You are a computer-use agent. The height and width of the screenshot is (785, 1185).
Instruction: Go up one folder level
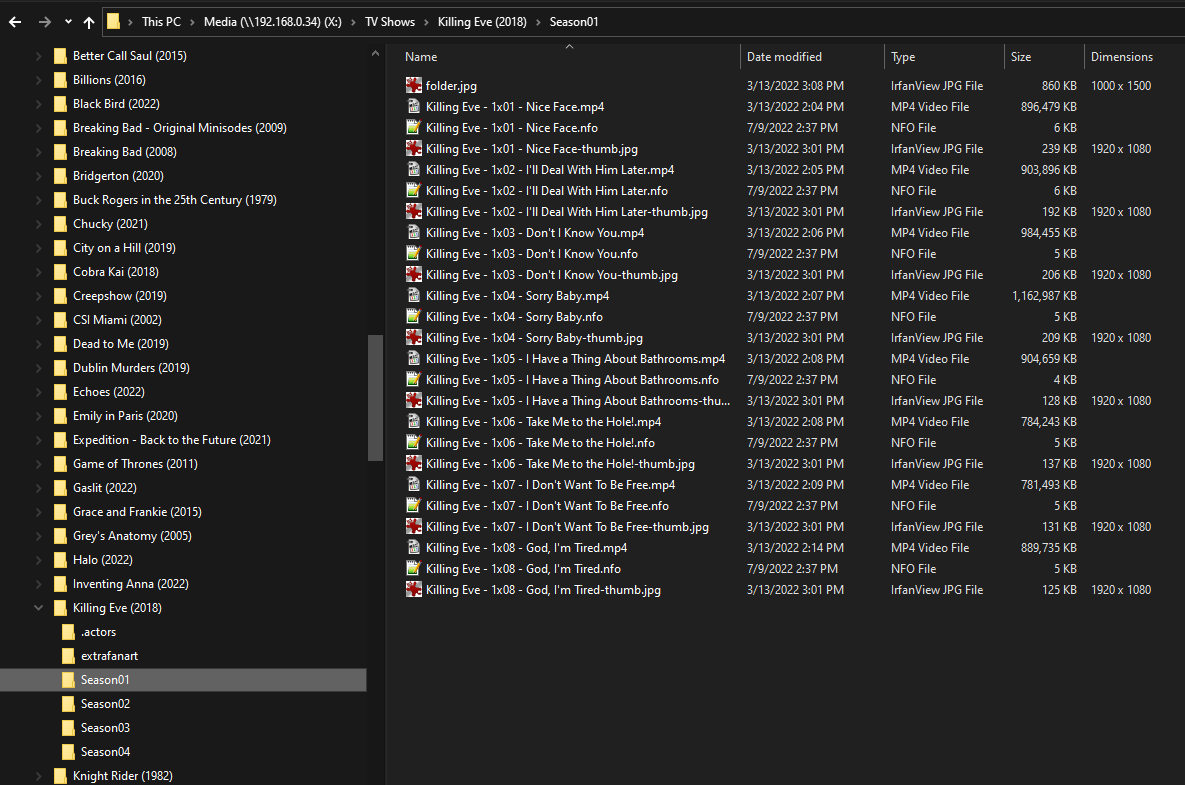coord(88,22)
